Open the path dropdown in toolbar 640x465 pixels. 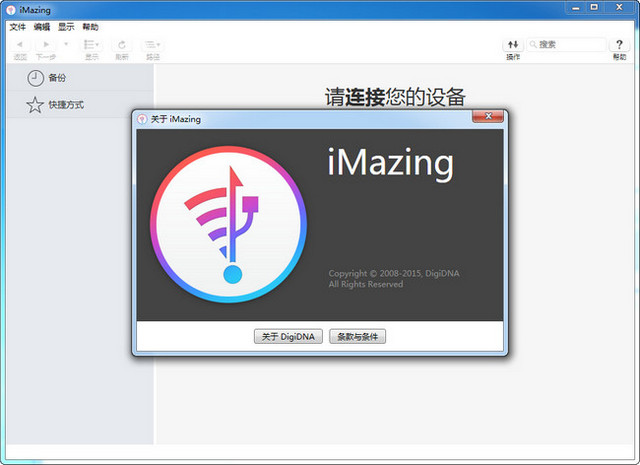tap(153, 44)
